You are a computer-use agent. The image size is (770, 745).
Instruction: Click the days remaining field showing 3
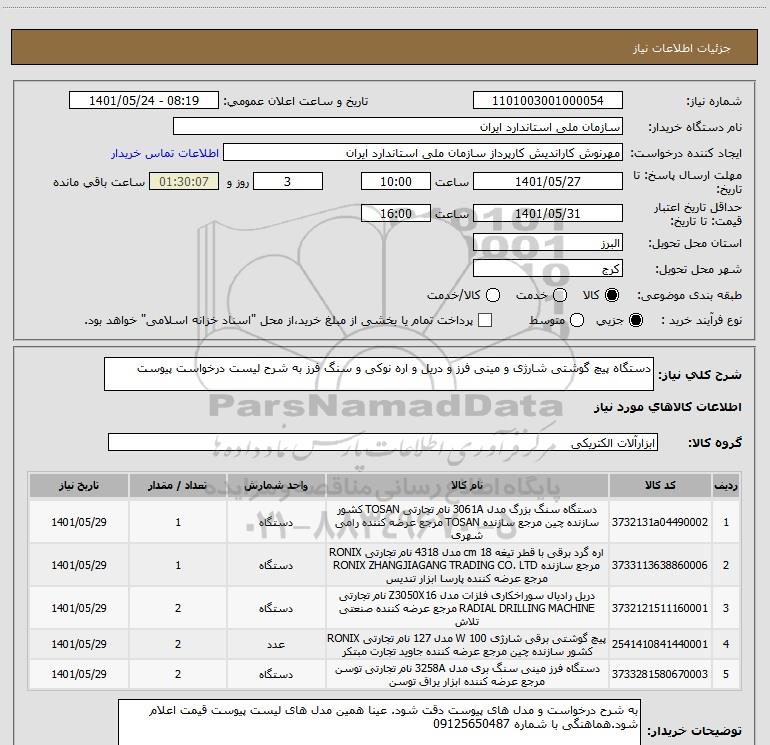pos(288,181)
